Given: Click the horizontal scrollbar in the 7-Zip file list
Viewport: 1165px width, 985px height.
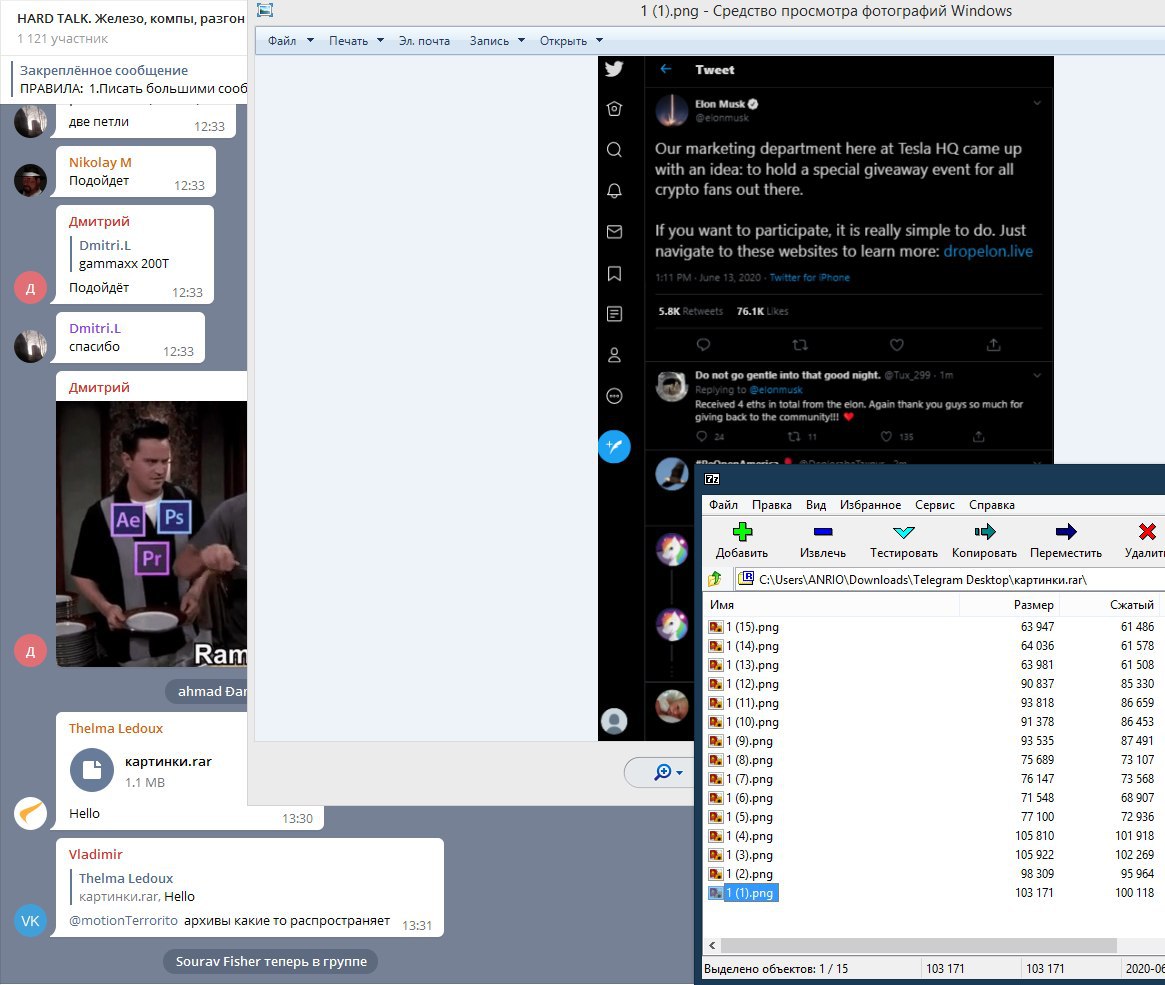Looking at the screenshot, I should 918,945.
